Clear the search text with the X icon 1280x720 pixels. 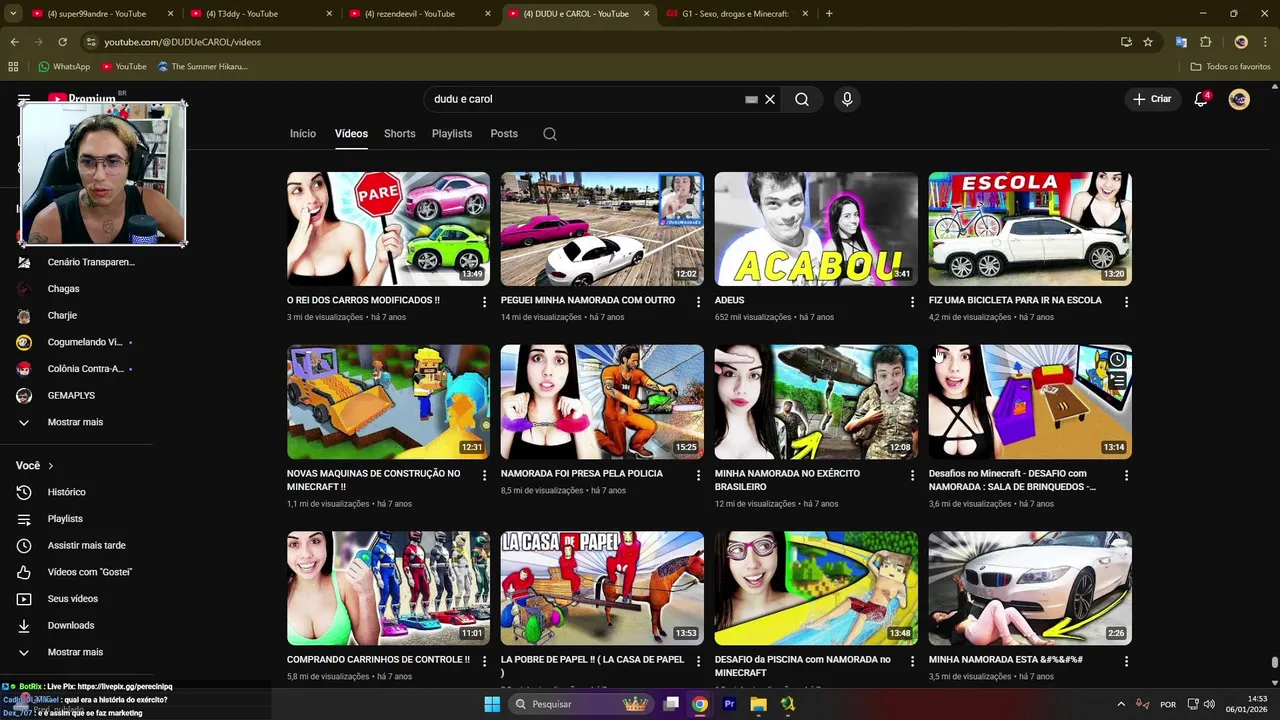(x=770, y=99)
